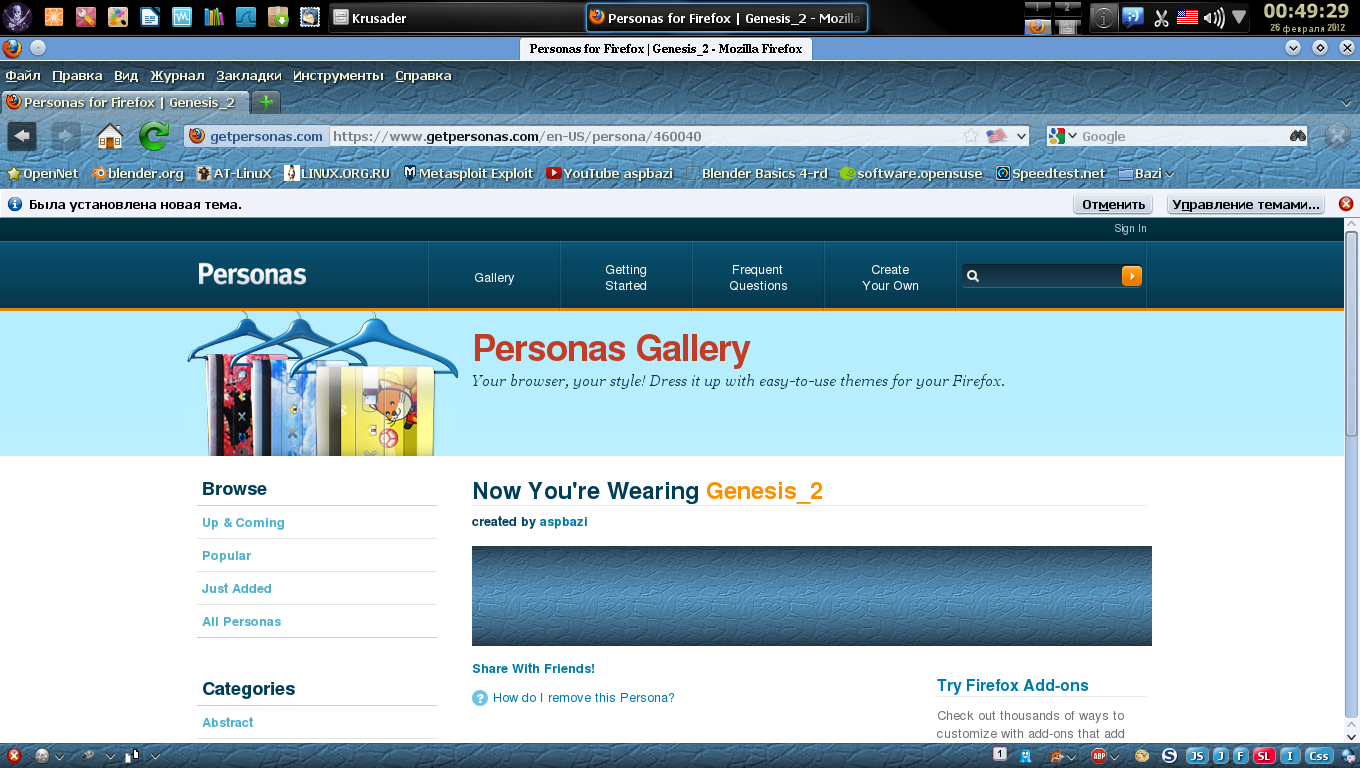Open the Правка menu

[x=77, y=76]
